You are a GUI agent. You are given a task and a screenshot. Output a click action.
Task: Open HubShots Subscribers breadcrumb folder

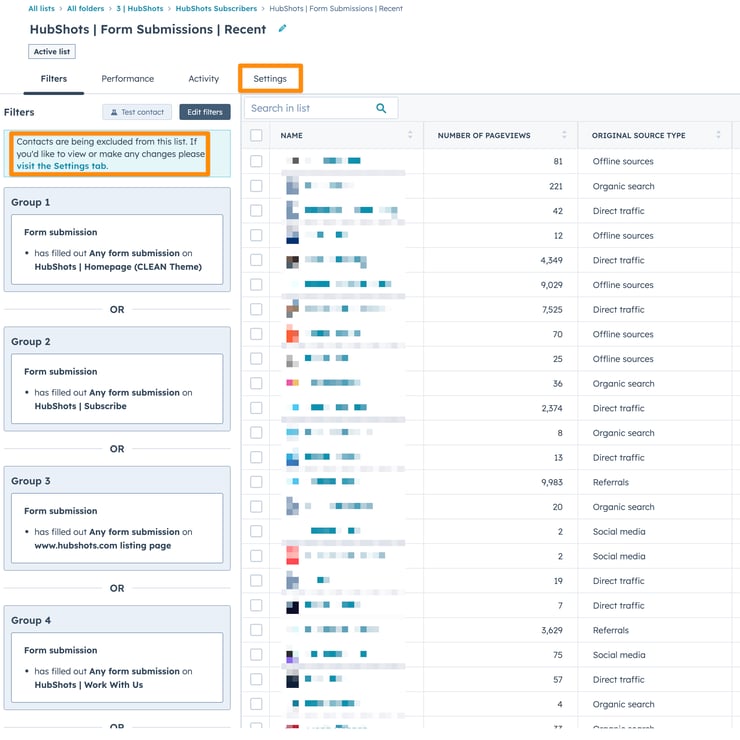[x=216, y=8]
